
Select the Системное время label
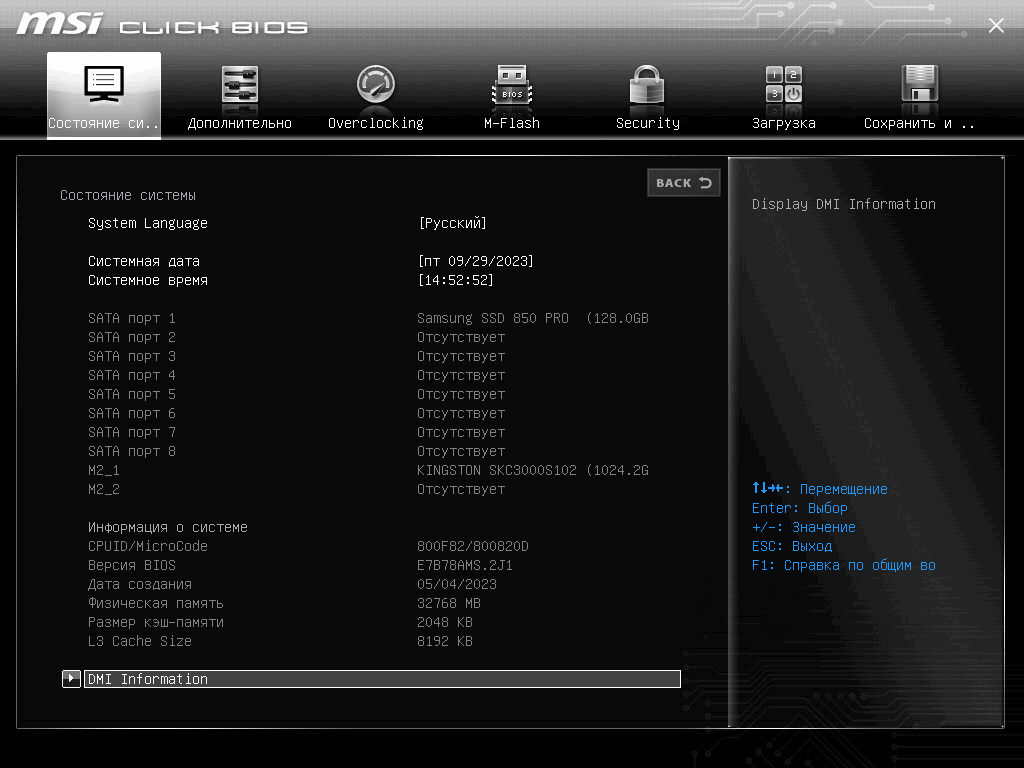click(148, 280)
